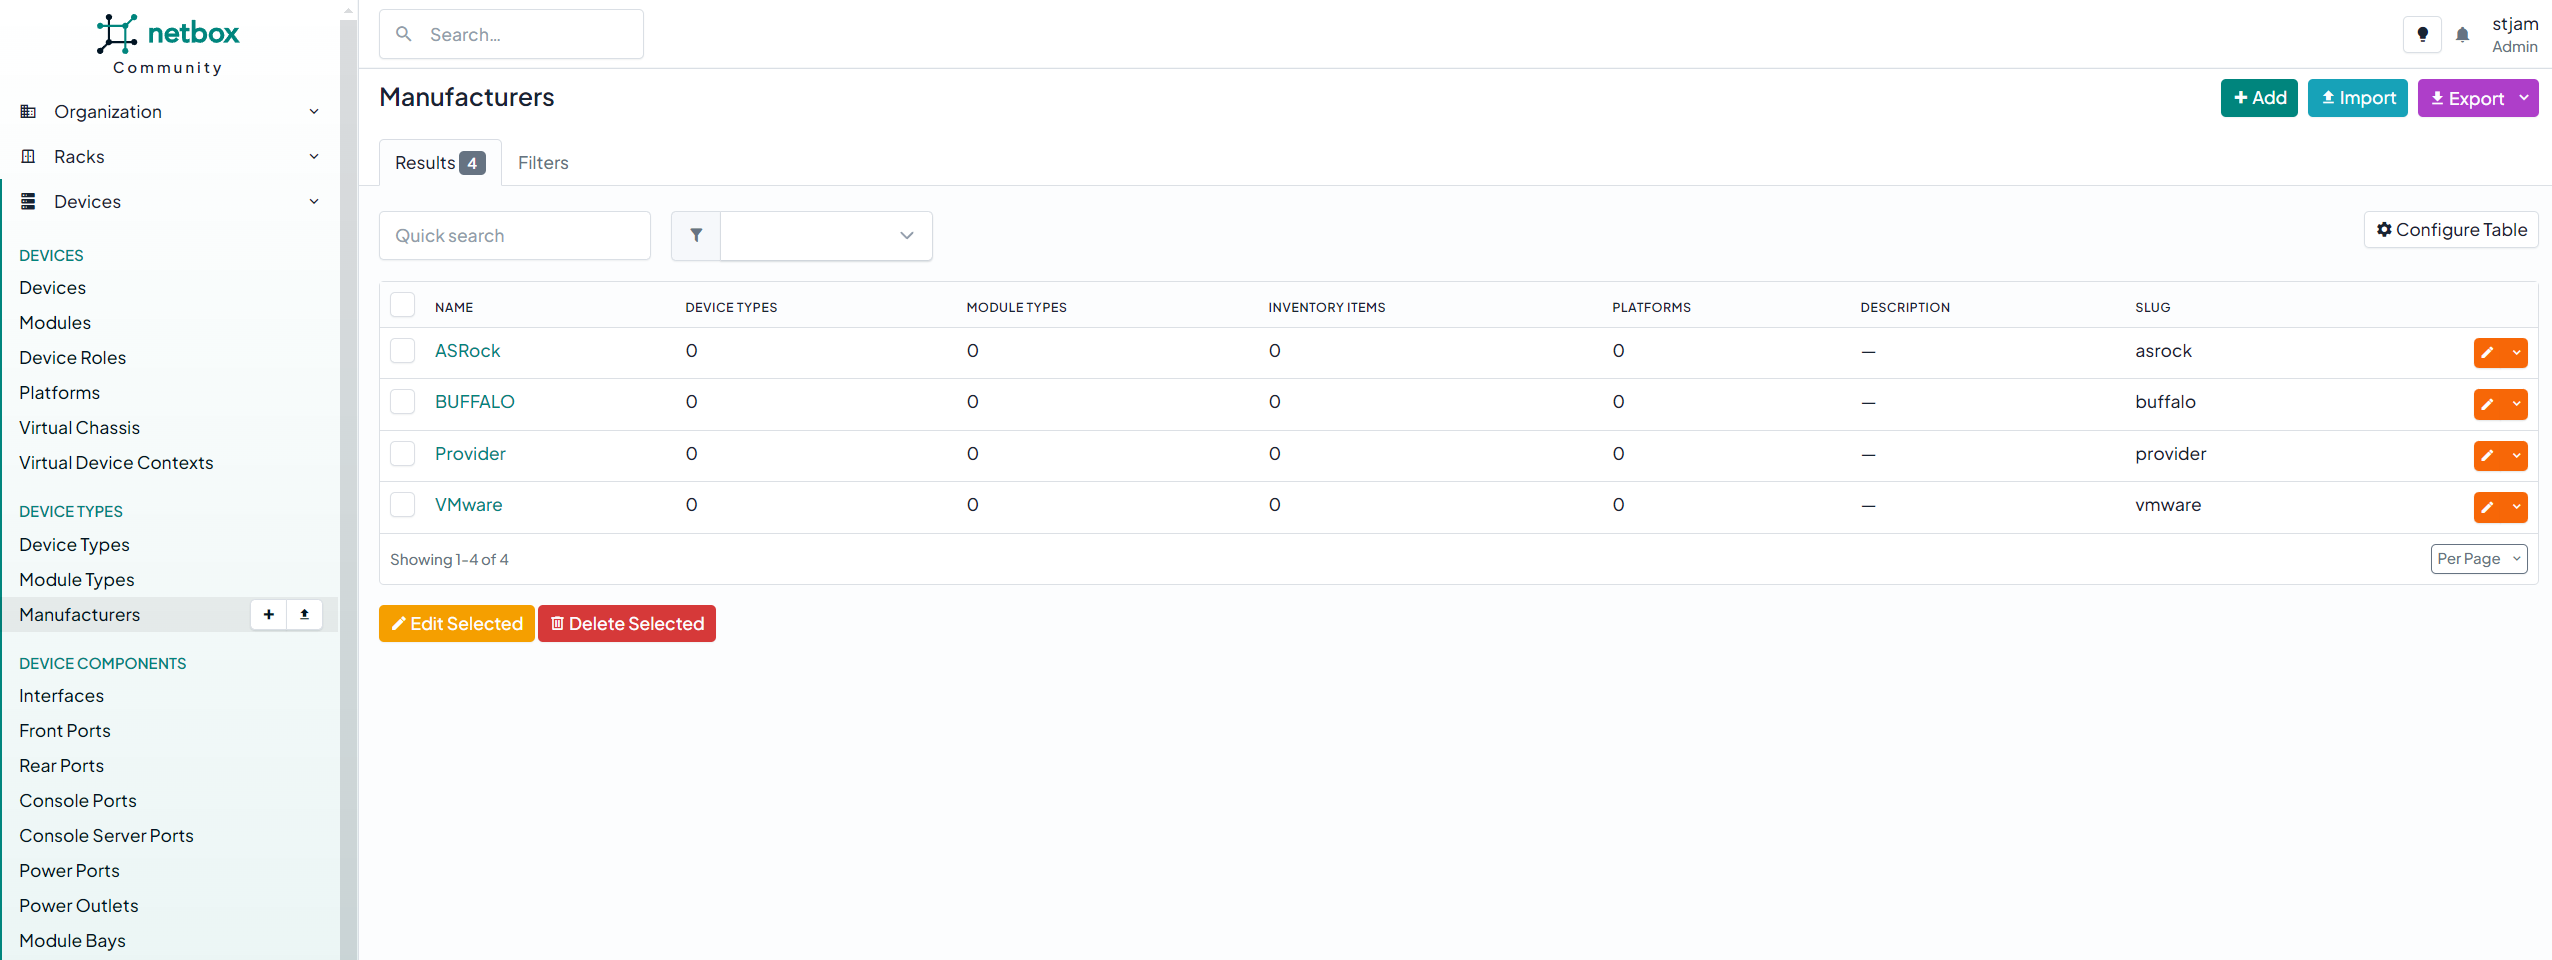2552x960 pixels.
Task: Open Device Types in the sidebar
Action: (x=74, y=545)
